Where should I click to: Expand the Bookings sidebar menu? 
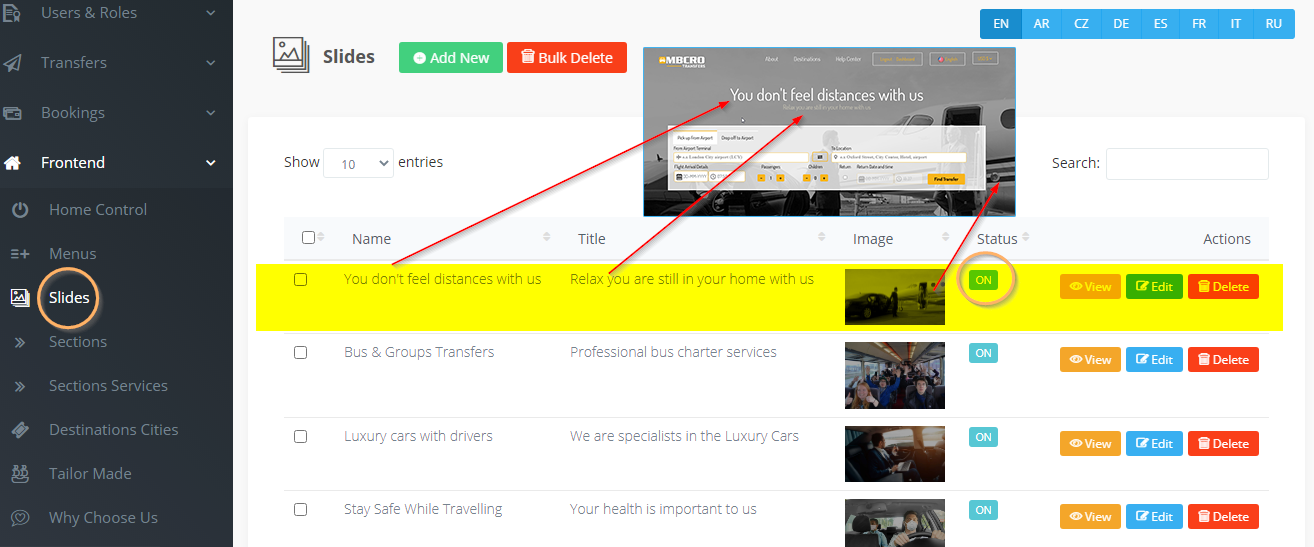tap(116, 113)
